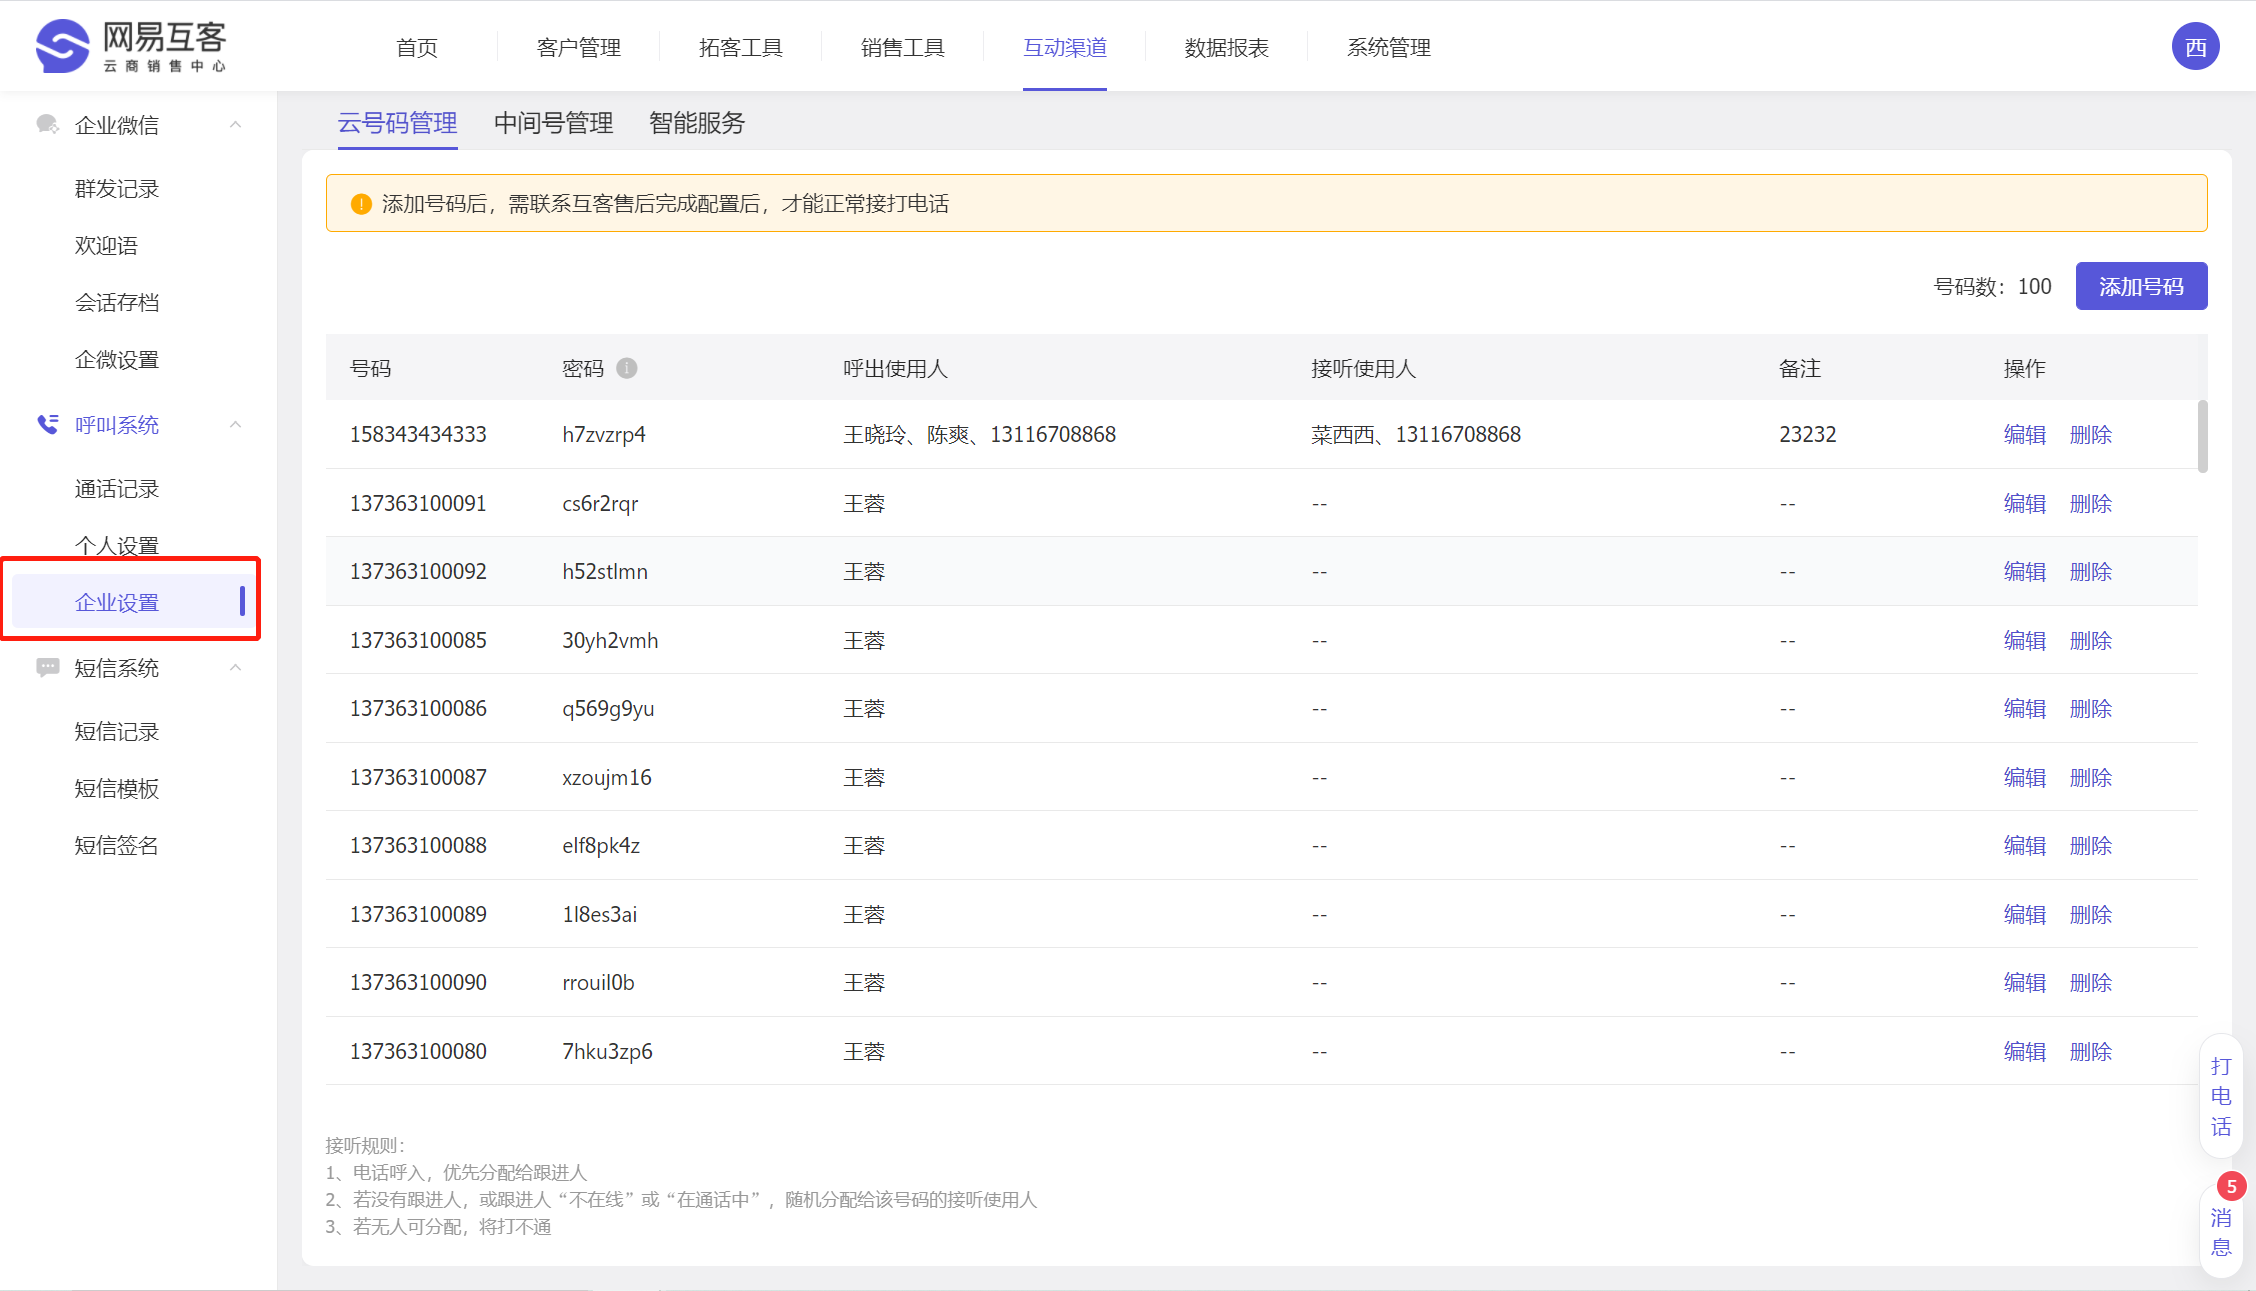2256x1291 pixels.
Task: Select 企业设置 in the sidebar
Action: click(x=130, y=602)
